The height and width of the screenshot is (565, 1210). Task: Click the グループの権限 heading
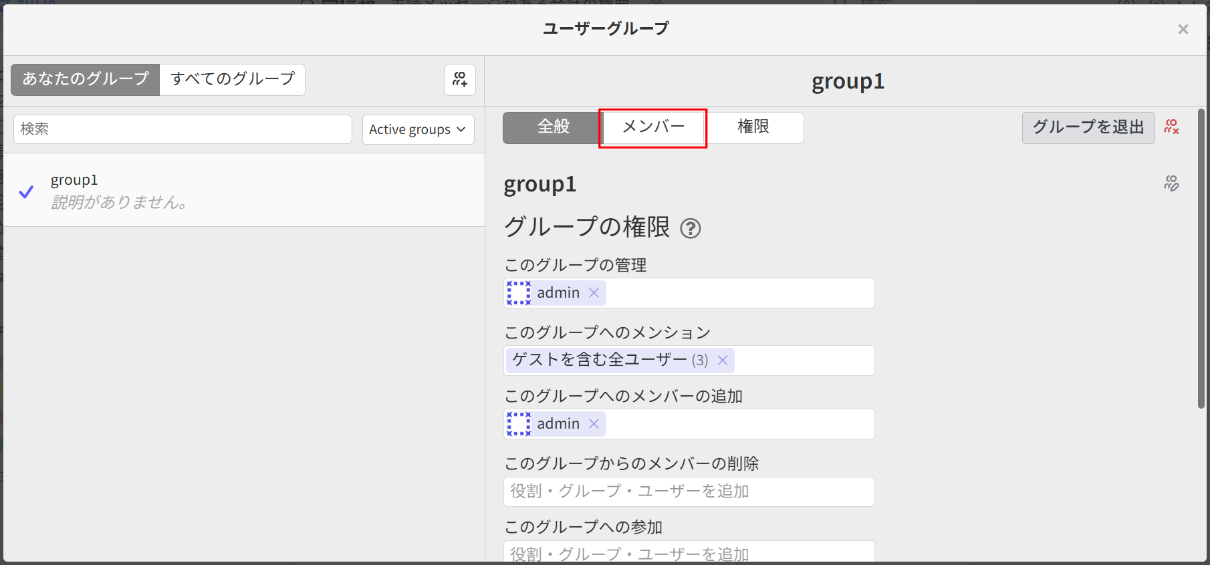(587, 227)
